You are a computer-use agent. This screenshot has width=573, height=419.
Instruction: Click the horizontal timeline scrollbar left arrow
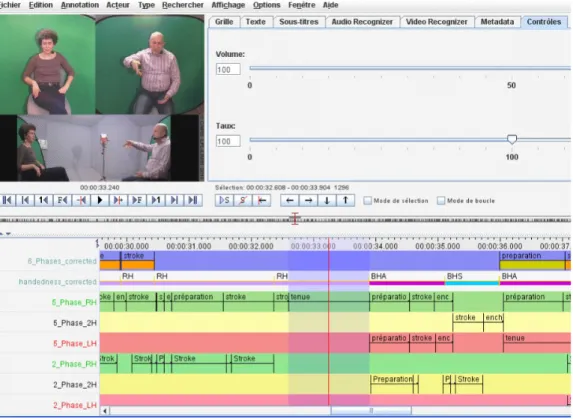point(105,411)
